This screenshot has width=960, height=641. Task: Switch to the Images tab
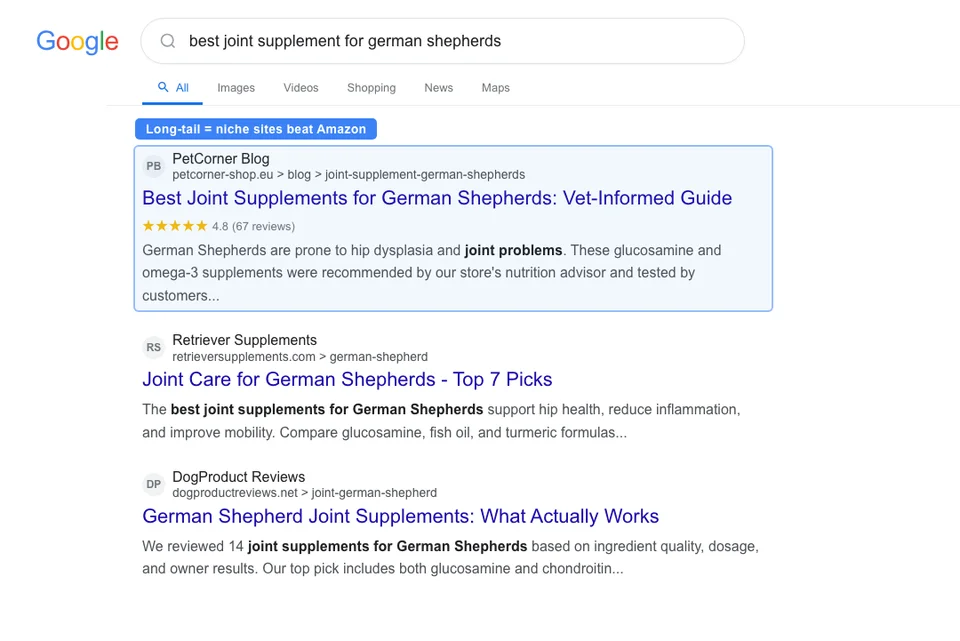236,88
